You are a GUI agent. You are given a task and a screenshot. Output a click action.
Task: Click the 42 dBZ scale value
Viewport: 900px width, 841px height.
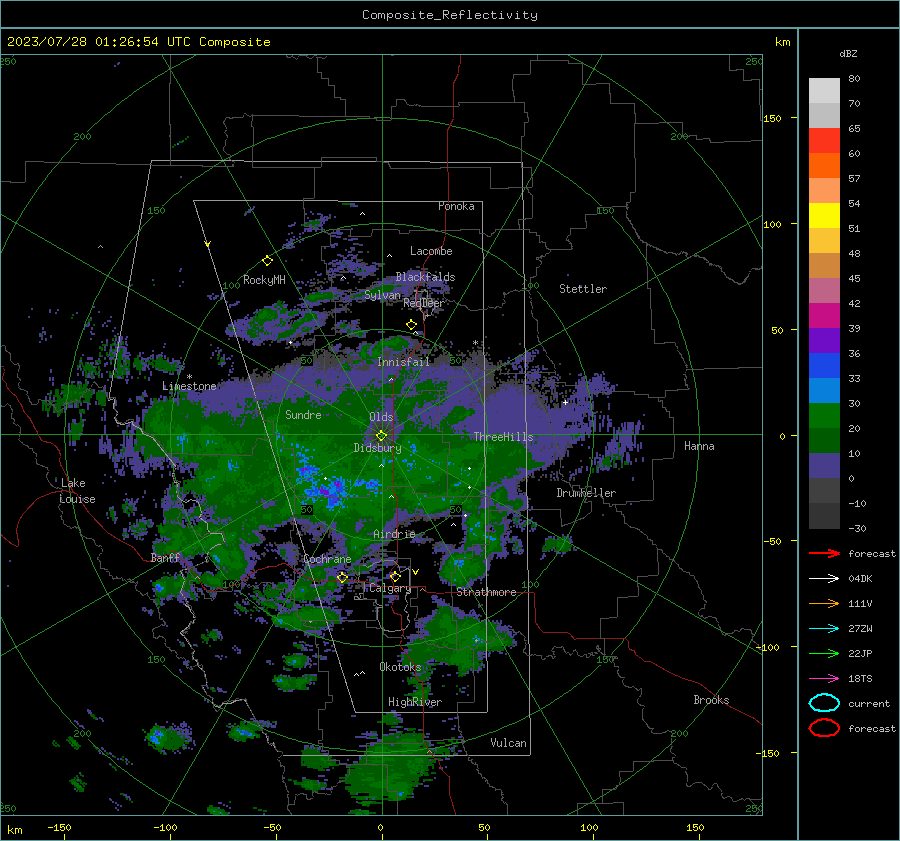point(854,303)
